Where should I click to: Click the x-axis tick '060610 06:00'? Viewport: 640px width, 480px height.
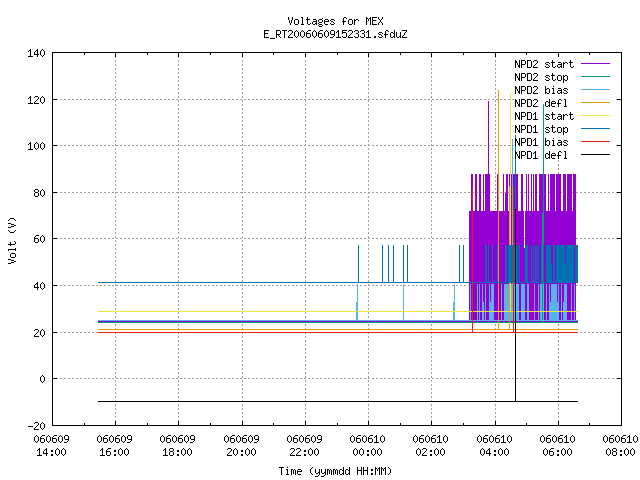click(558, 446)
